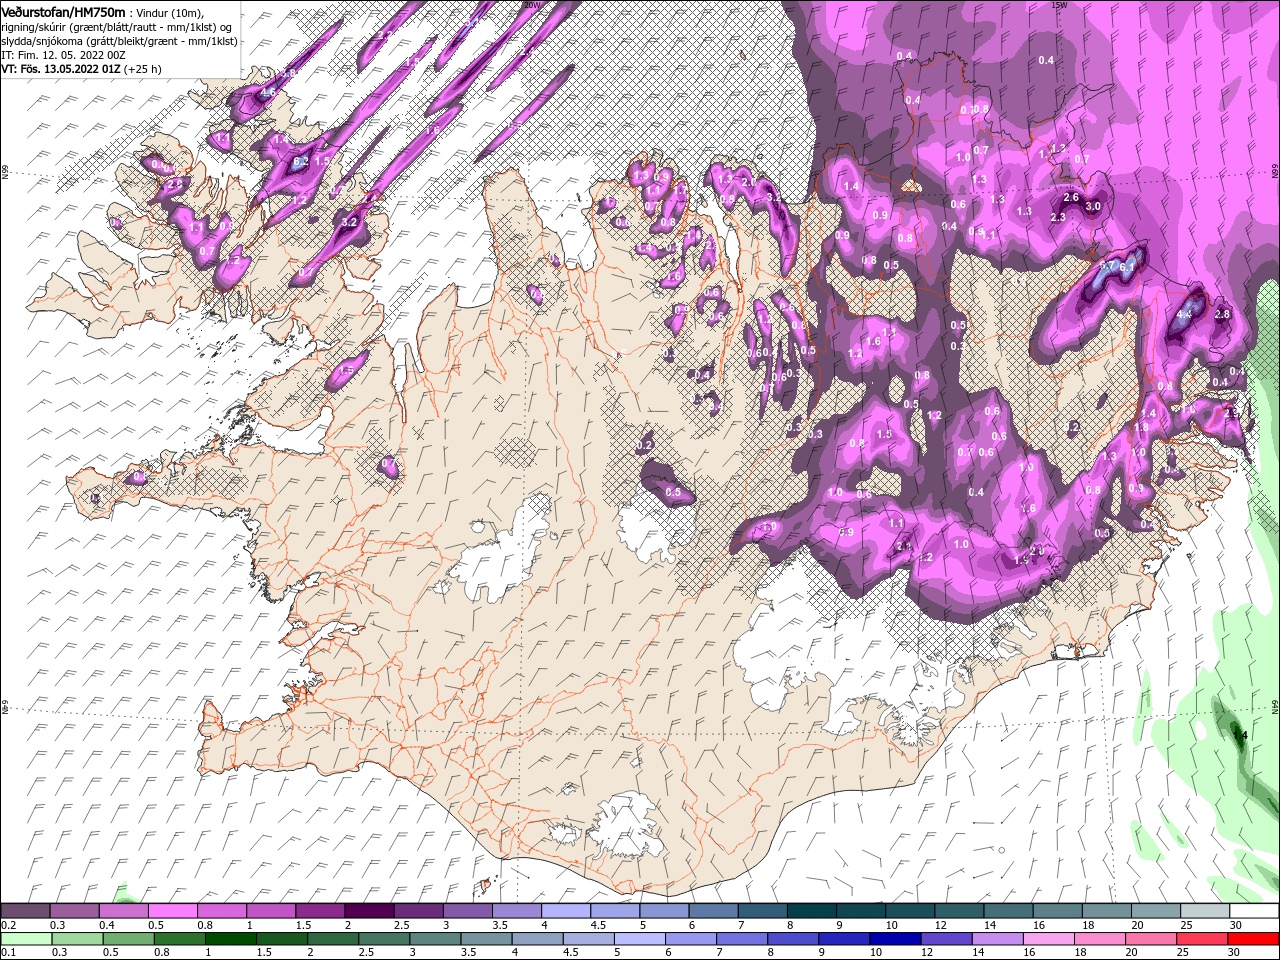Click the 2.8 snowfall value on the map

(x=1221, y=314)
